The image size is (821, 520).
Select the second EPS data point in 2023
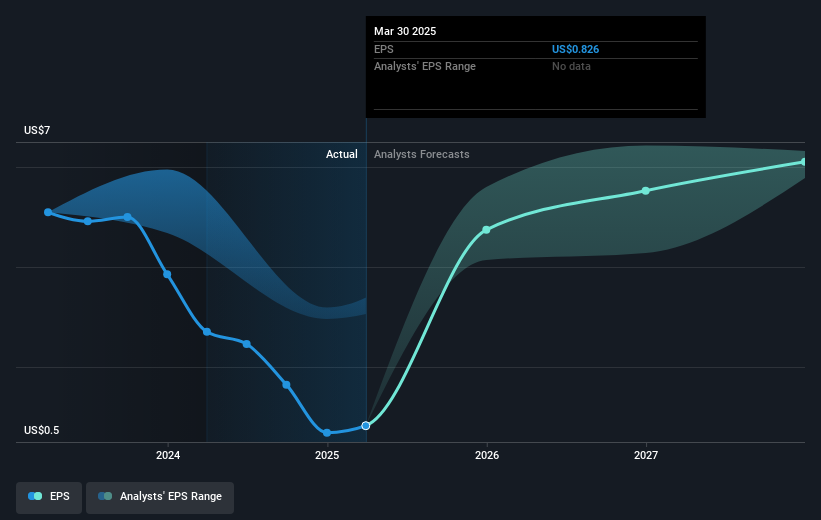88,221
